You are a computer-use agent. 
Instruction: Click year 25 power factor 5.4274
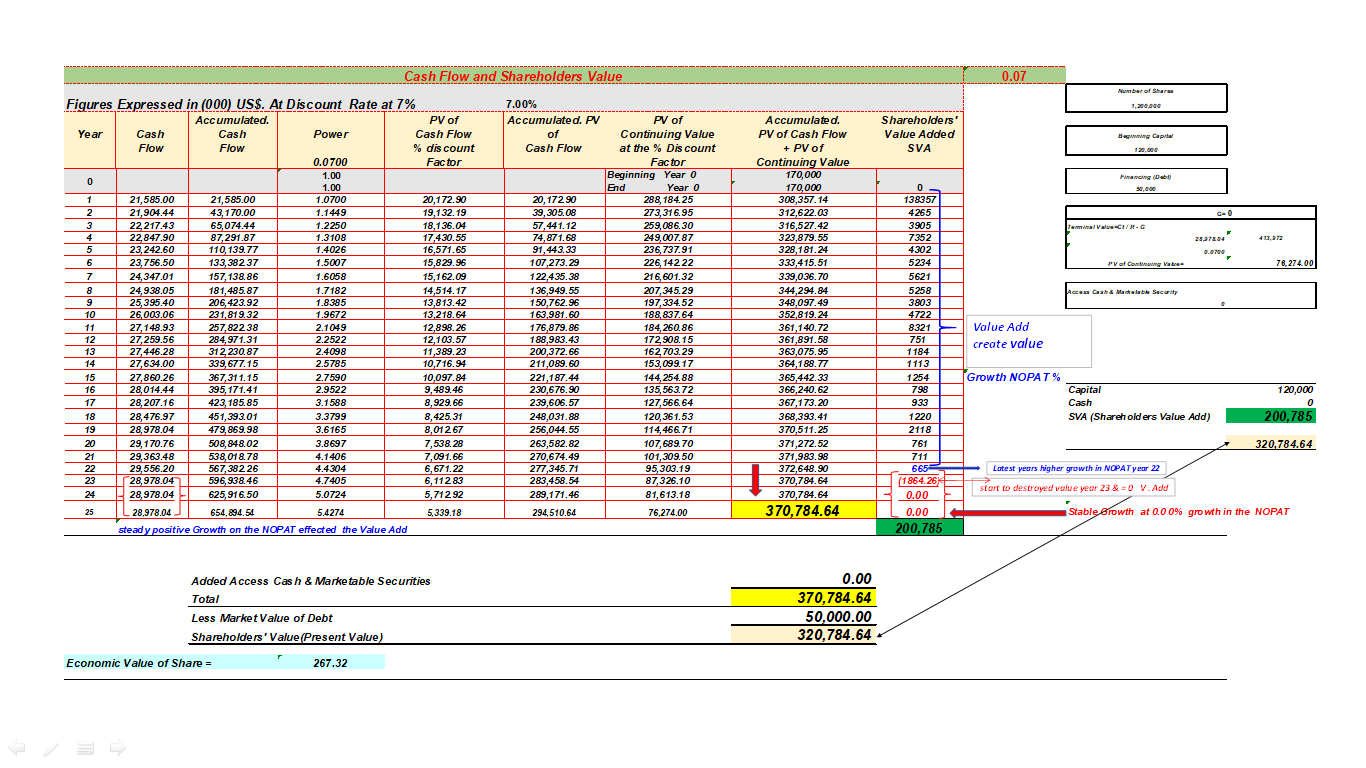pyautogui.click(x=330, y=512)
